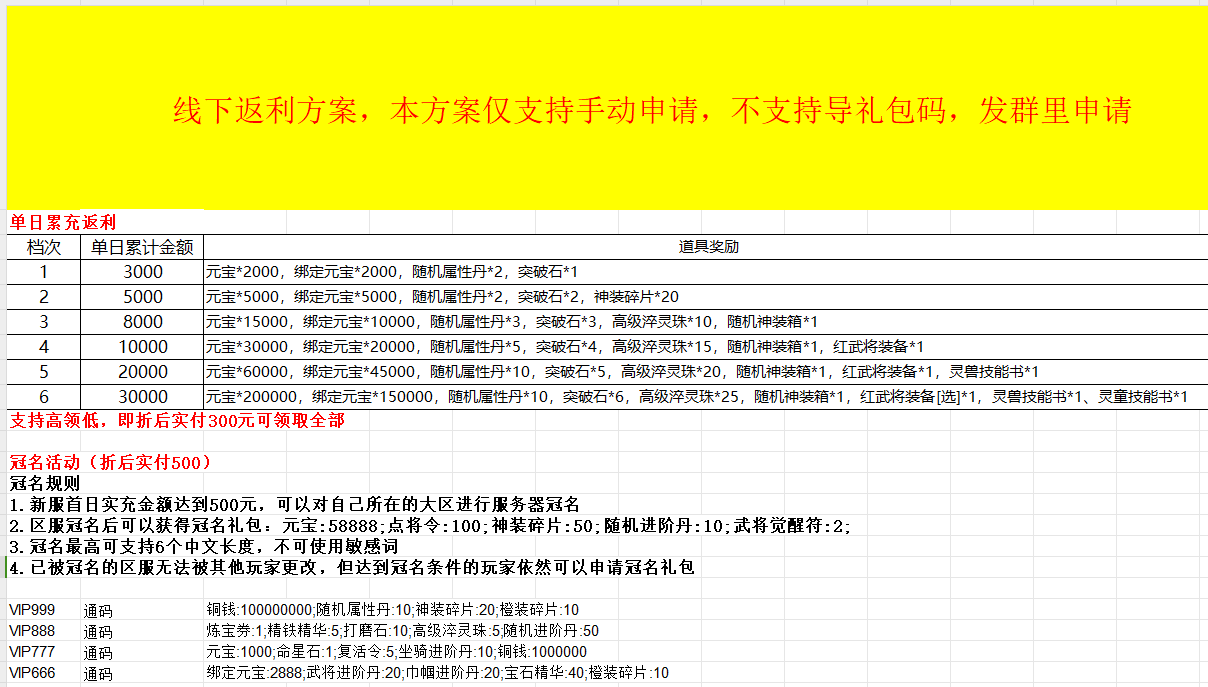Click tier number 3 in the 档次 column

coord(44,322)
